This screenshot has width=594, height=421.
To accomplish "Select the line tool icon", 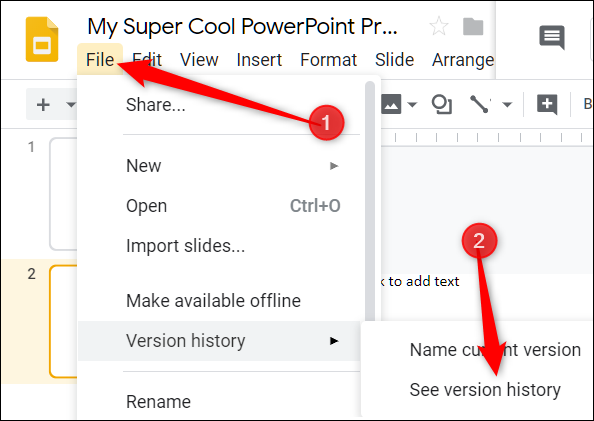I will (480, 104).
